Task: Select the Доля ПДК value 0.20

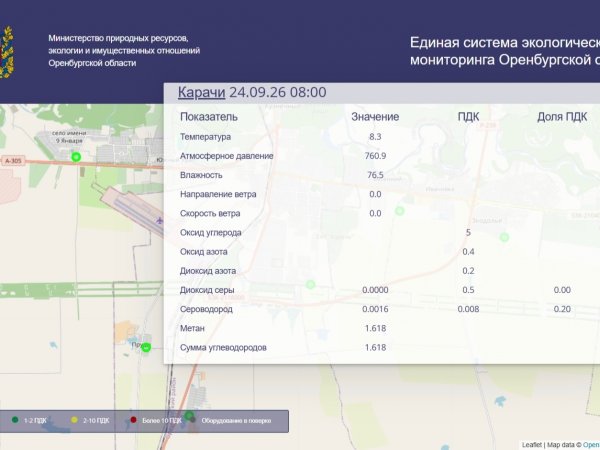Action: 562,309
